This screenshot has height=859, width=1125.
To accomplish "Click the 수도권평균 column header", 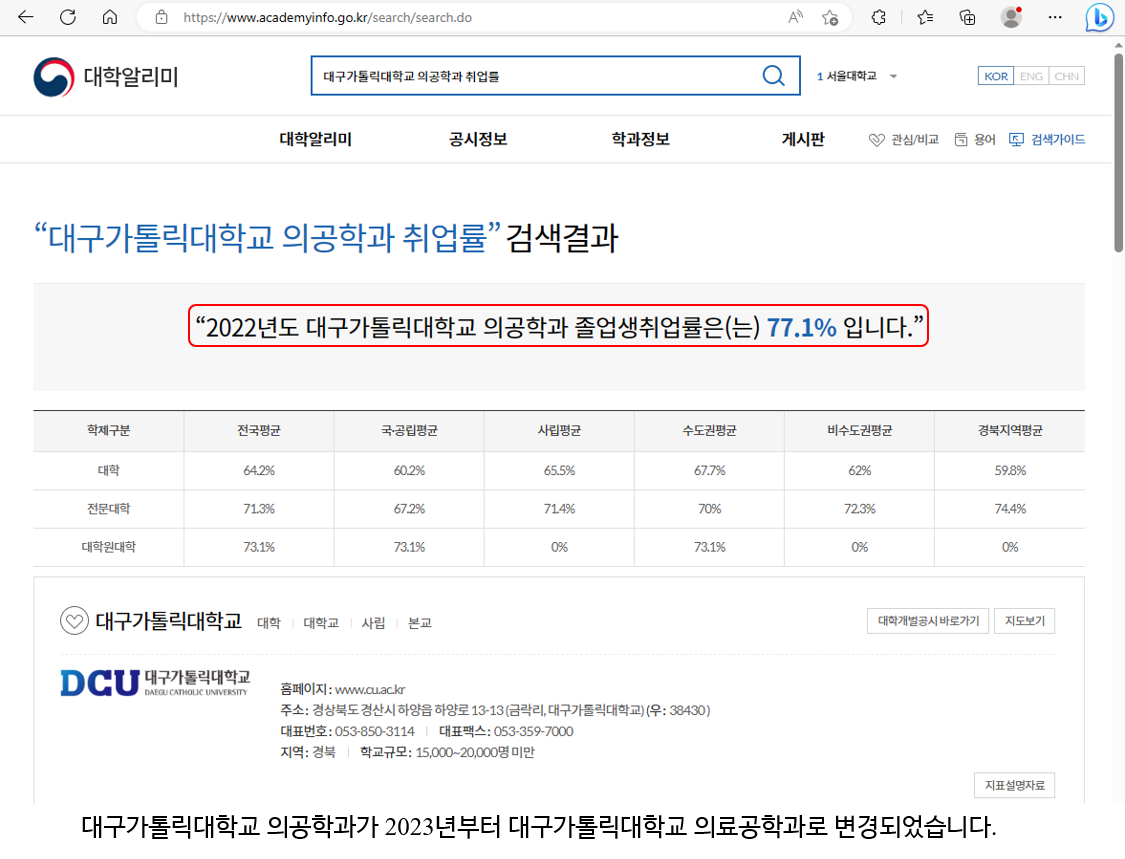I will 710,431.
